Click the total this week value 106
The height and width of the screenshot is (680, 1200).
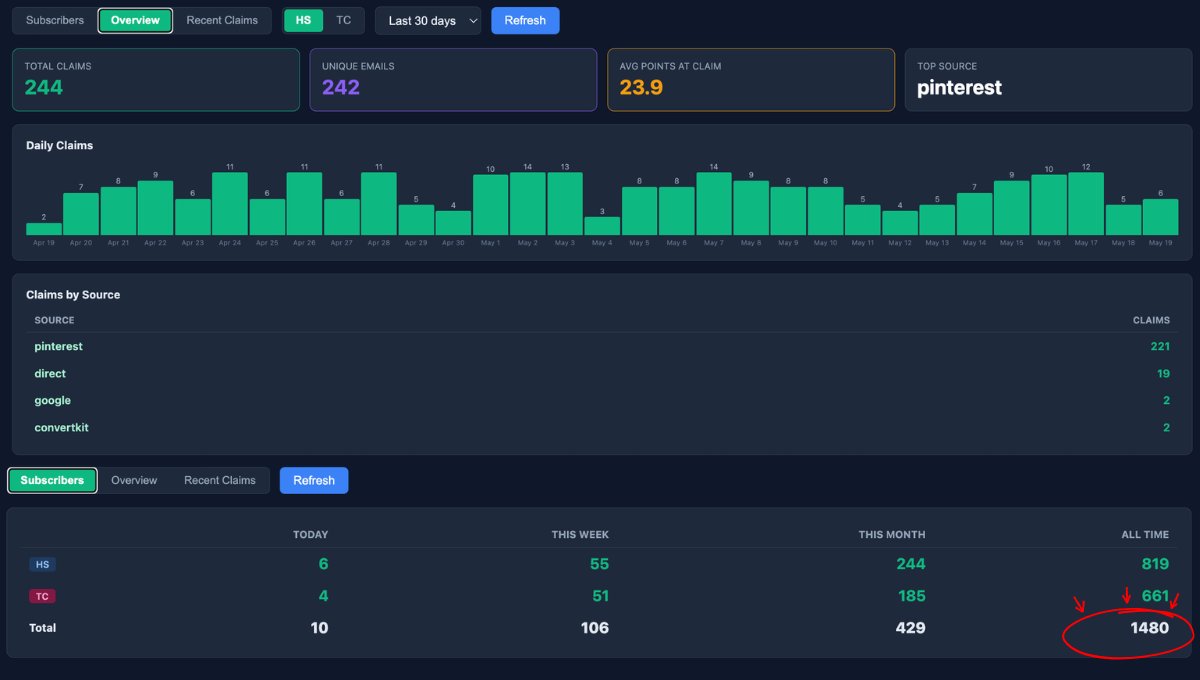593,628
